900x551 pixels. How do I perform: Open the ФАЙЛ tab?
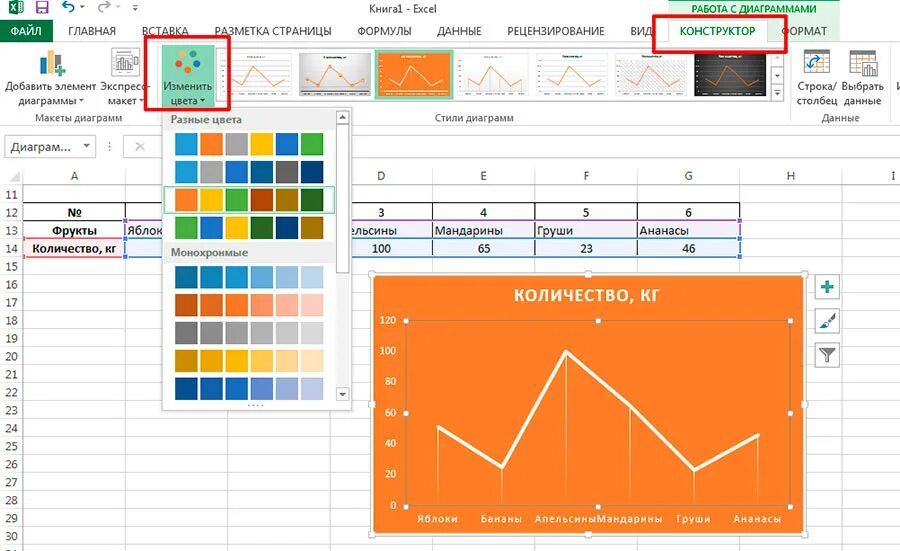(x=26, y=31)
